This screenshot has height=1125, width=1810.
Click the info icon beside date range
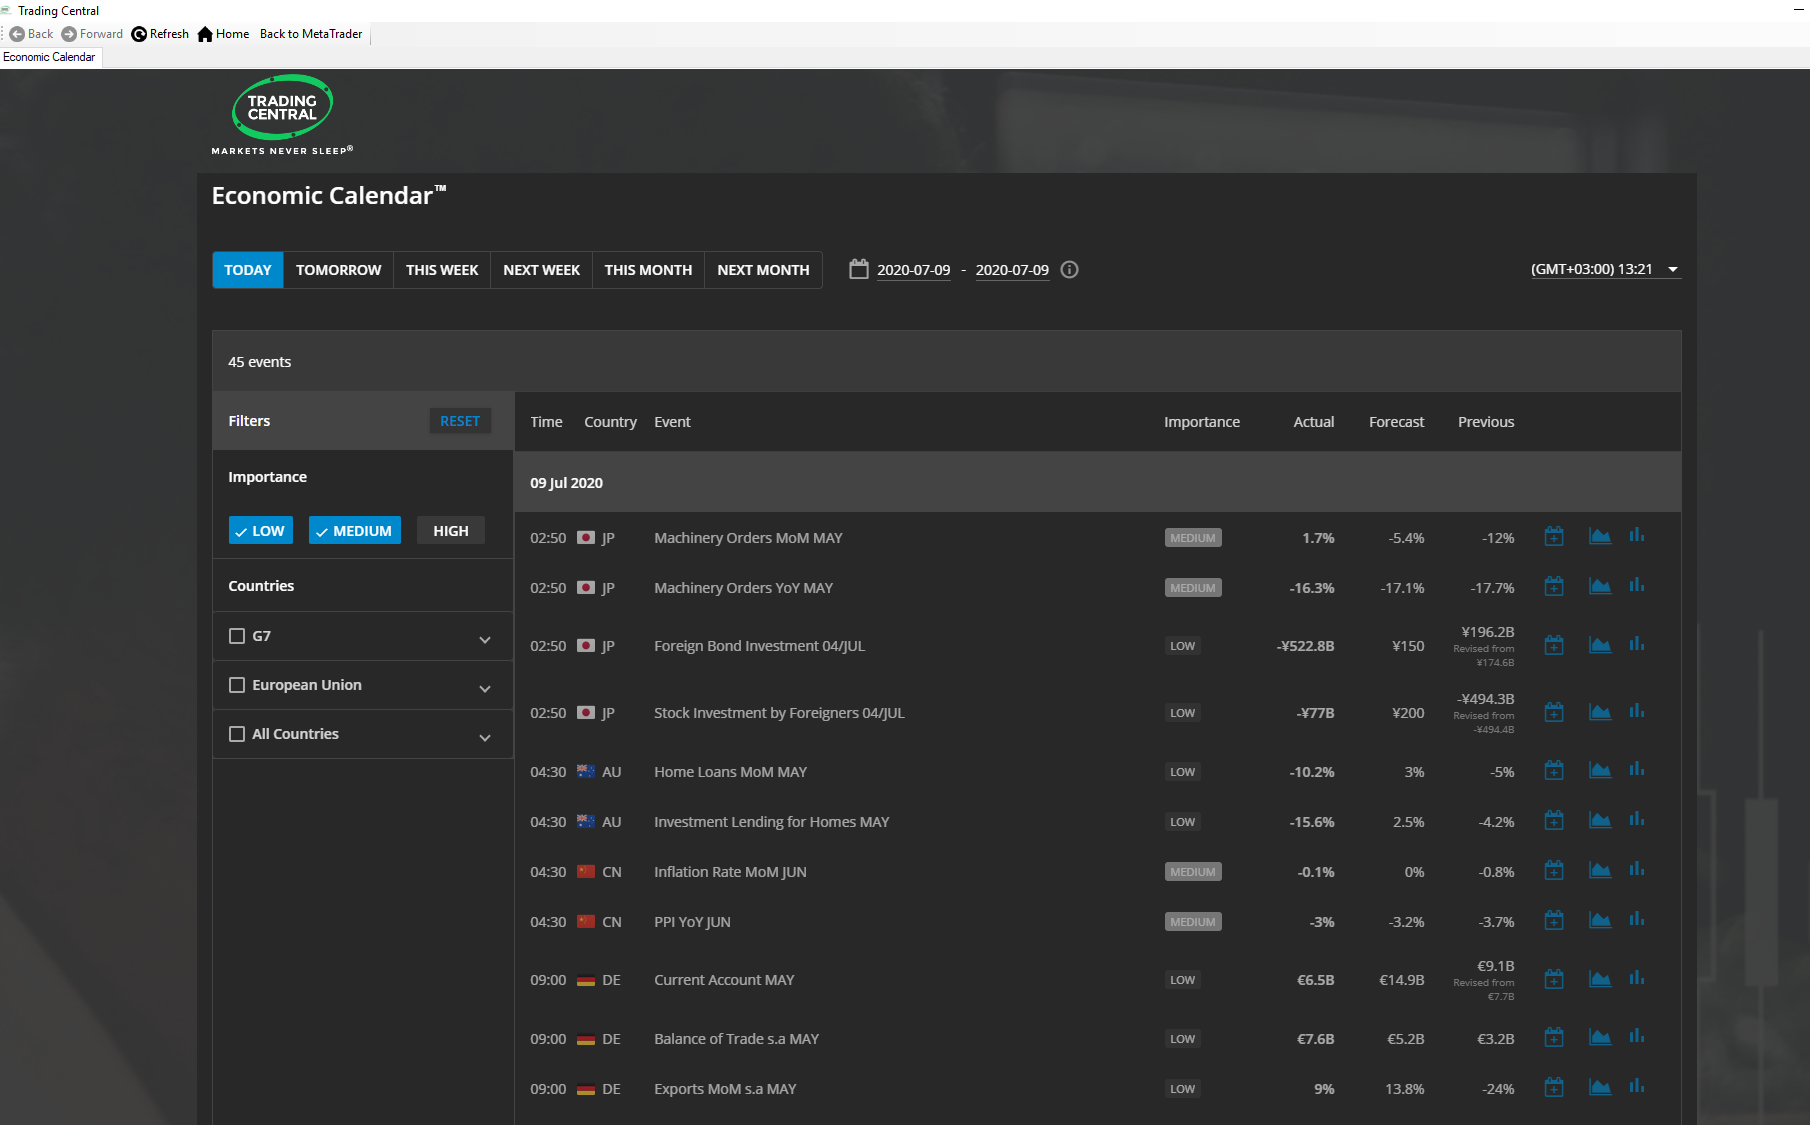click(1069, 270)
